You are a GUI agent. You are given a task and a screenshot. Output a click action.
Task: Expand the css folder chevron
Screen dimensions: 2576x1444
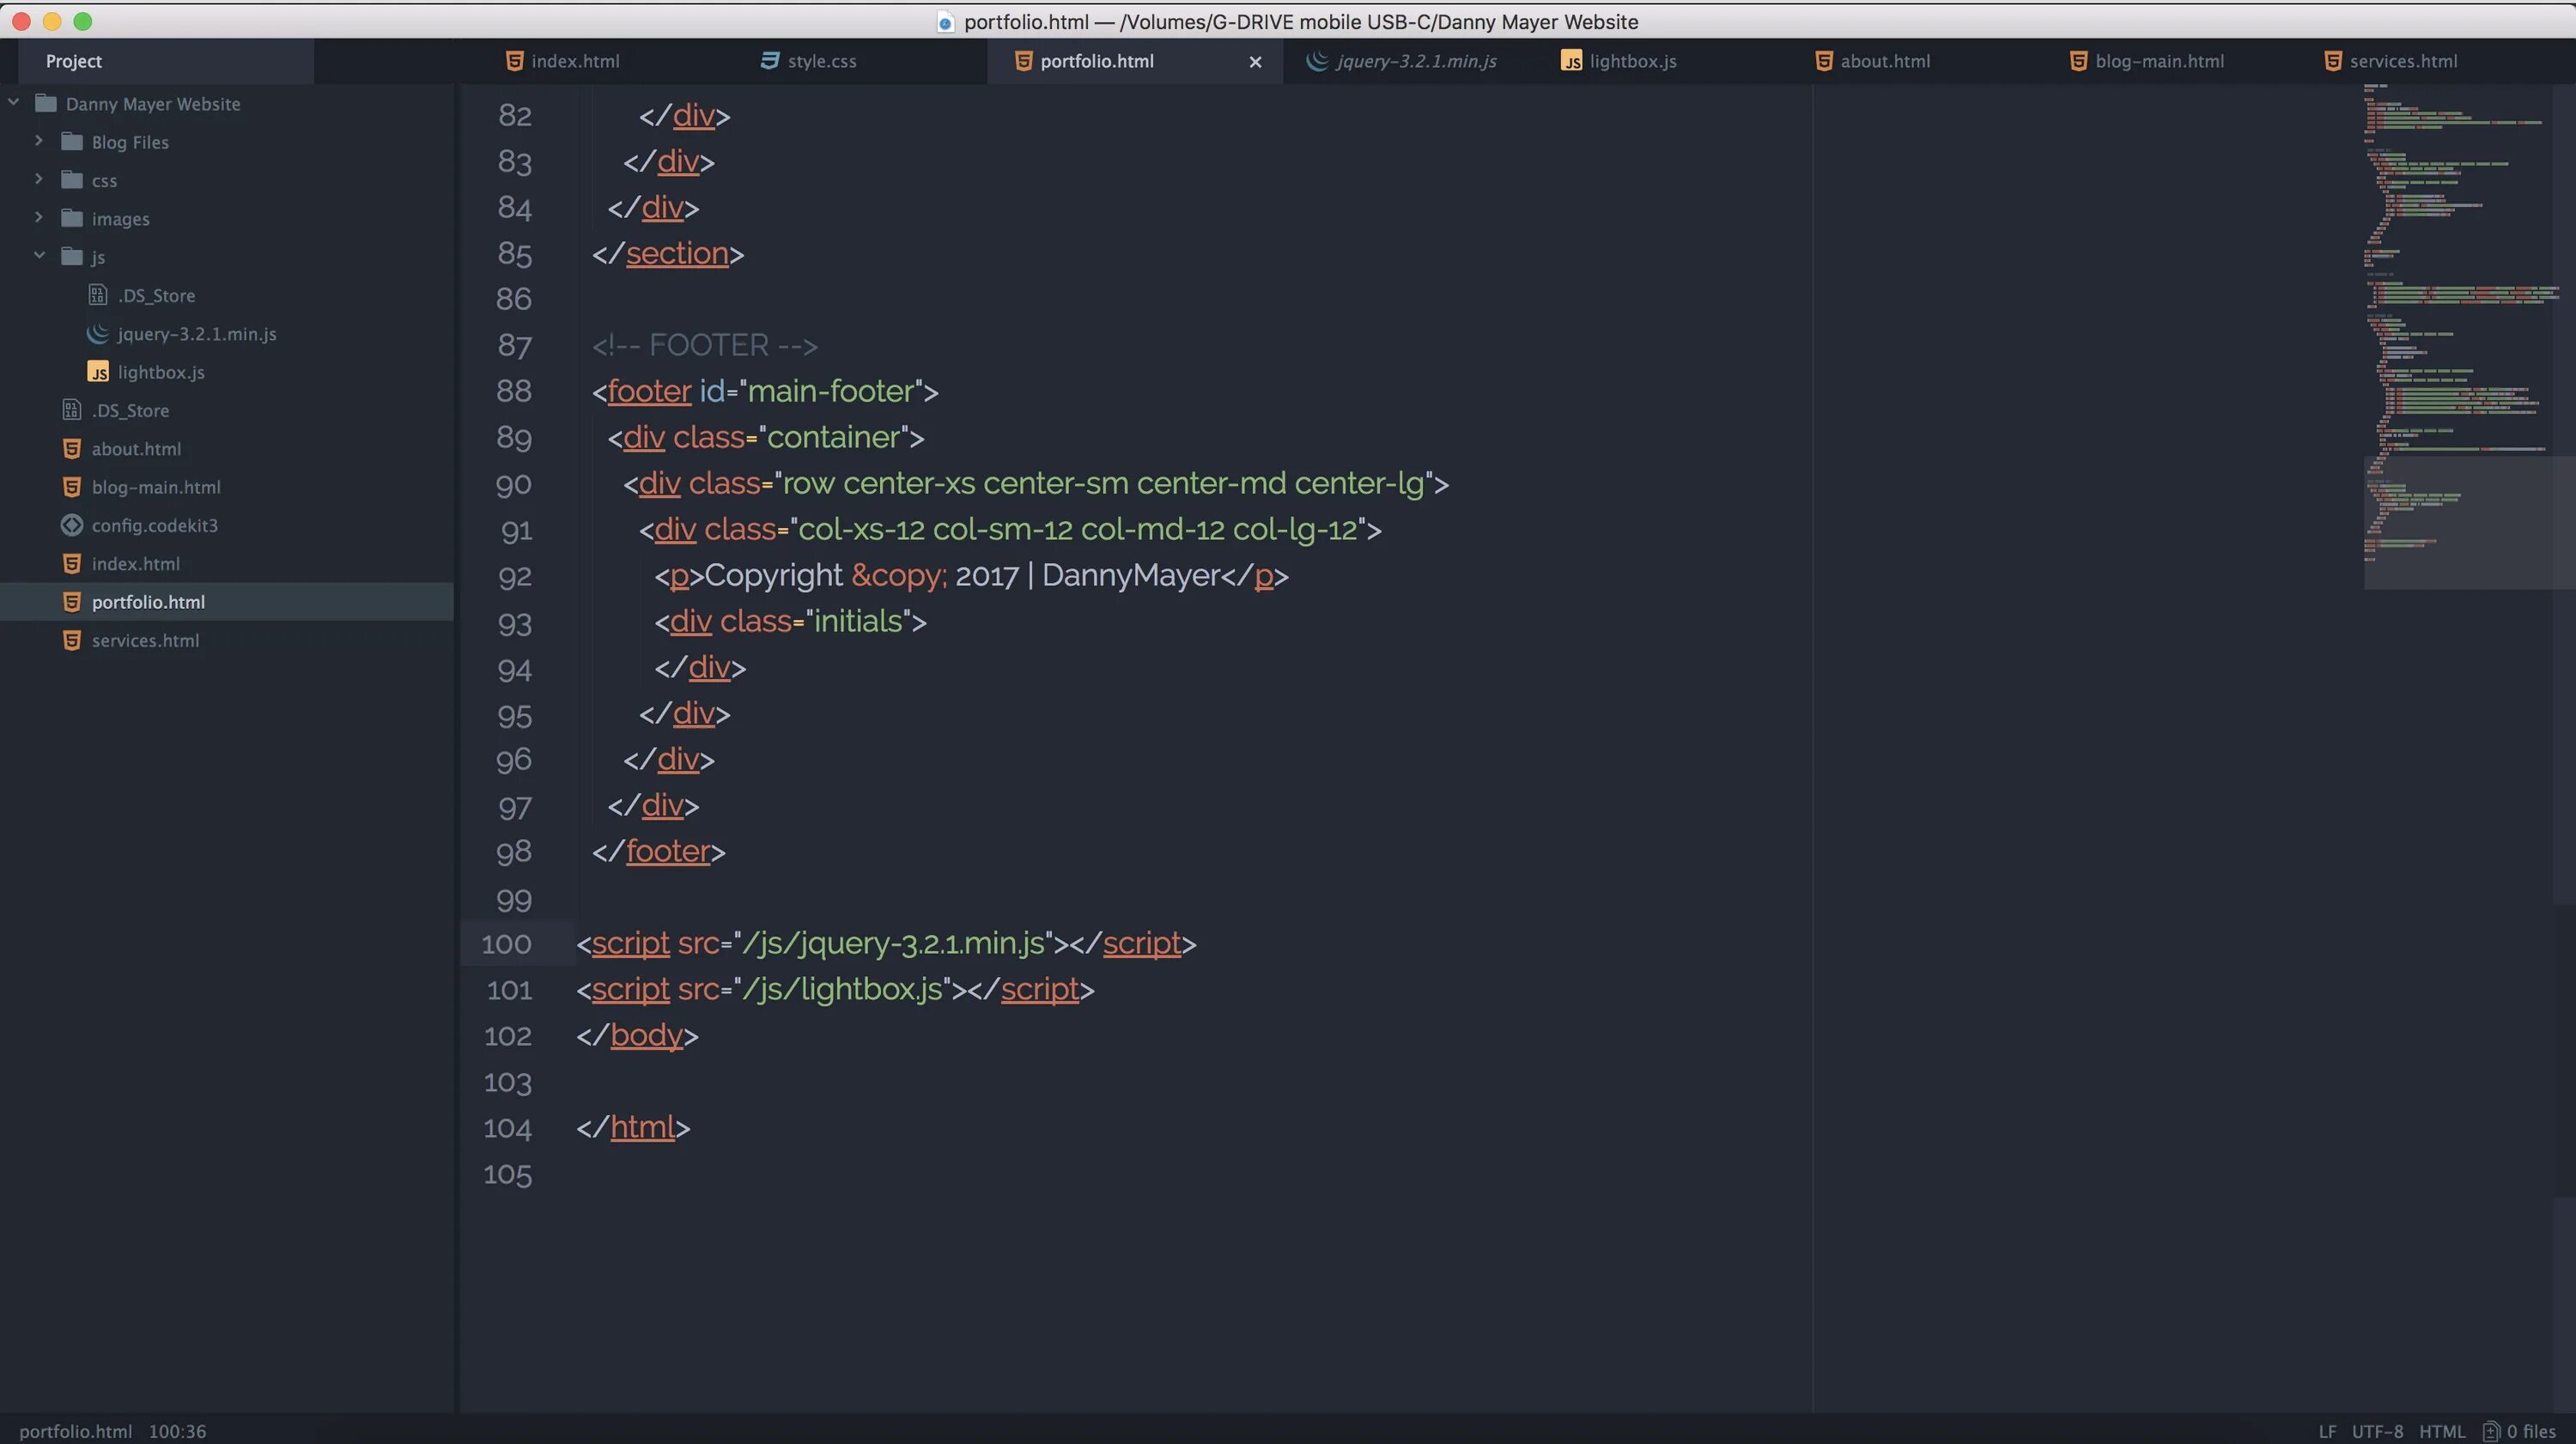(39, 180)
